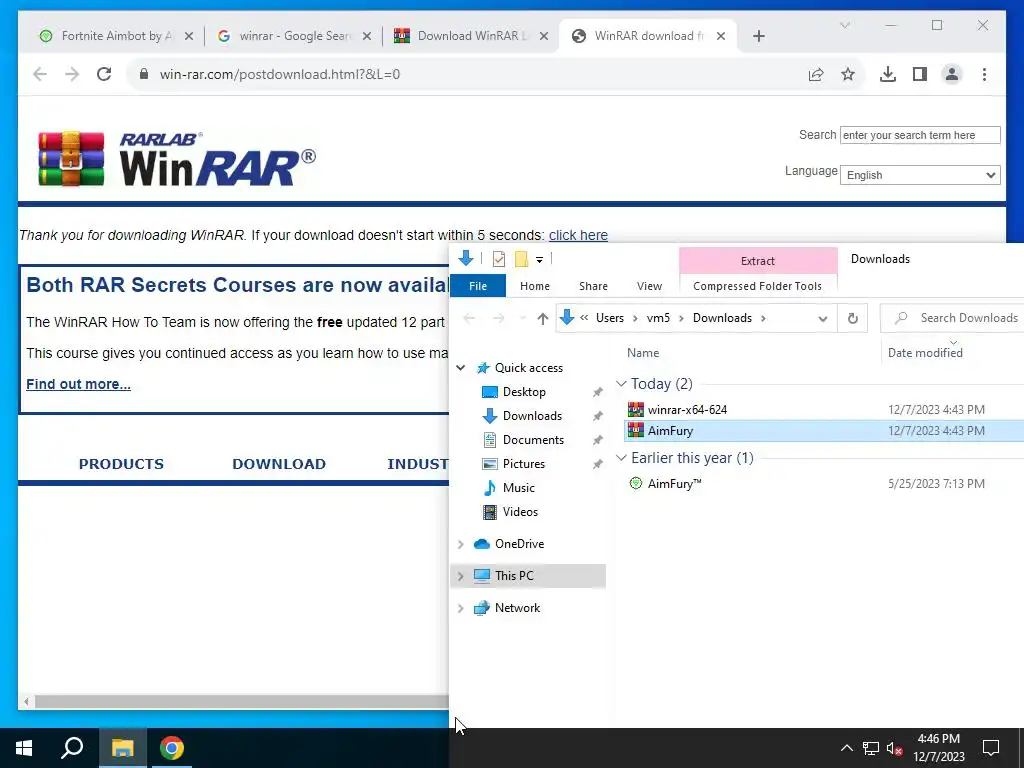Refresh the Downloads folder in Explorer
The image size is (1024, 768).
coord(852,318)
